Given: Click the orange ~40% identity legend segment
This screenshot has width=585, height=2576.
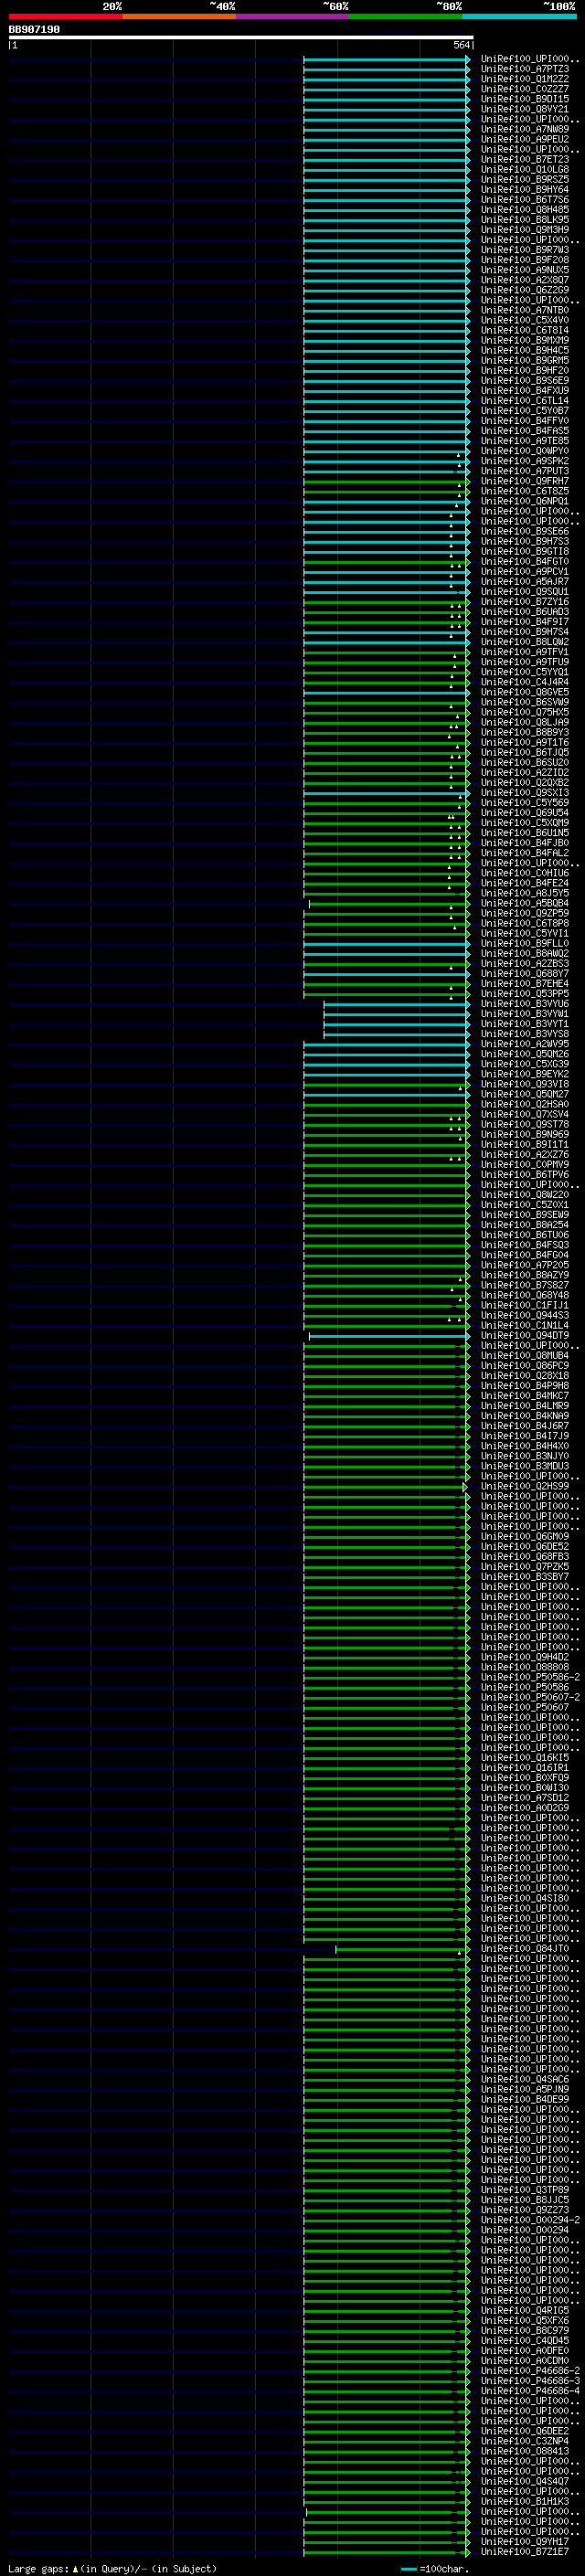Looking at the screenshot, I should point(179,16).
